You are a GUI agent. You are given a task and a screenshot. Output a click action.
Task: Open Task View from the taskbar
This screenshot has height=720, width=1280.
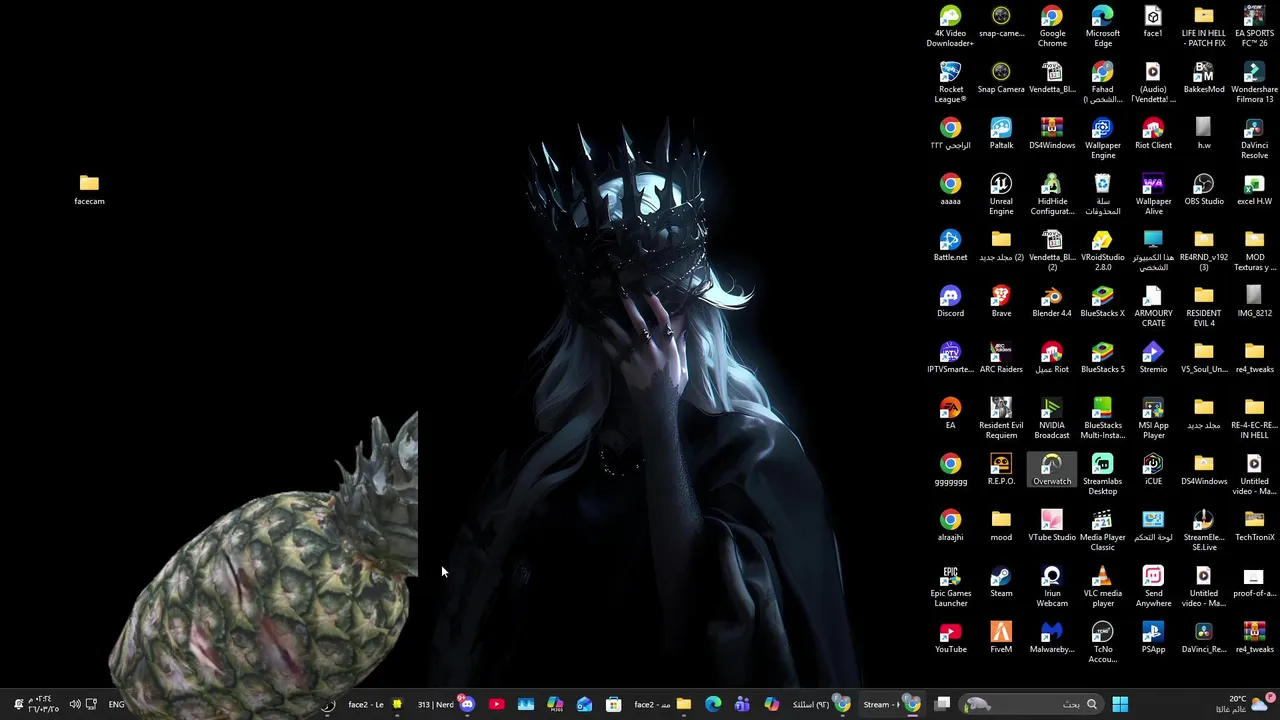[x=942, y=704]
